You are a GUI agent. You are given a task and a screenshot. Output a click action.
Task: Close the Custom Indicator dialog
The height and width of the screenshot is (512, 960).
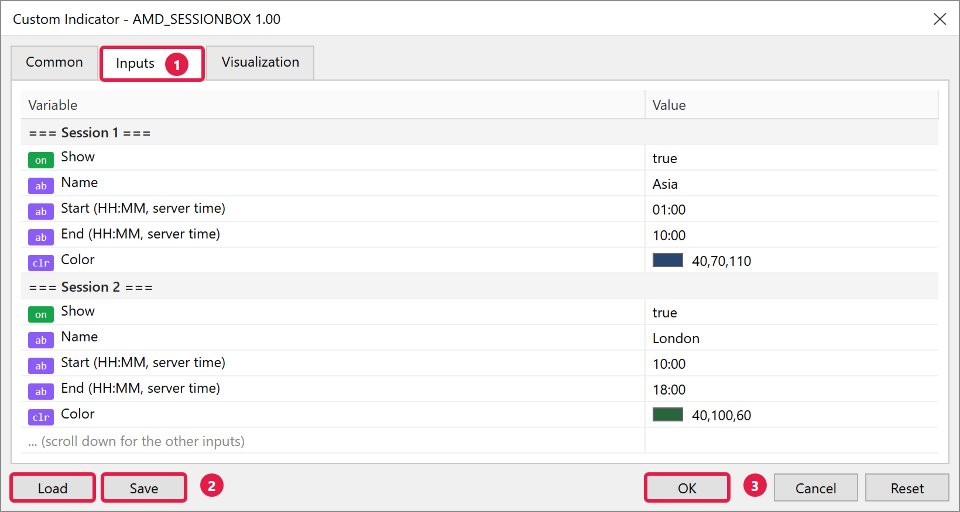coord(940,19)
